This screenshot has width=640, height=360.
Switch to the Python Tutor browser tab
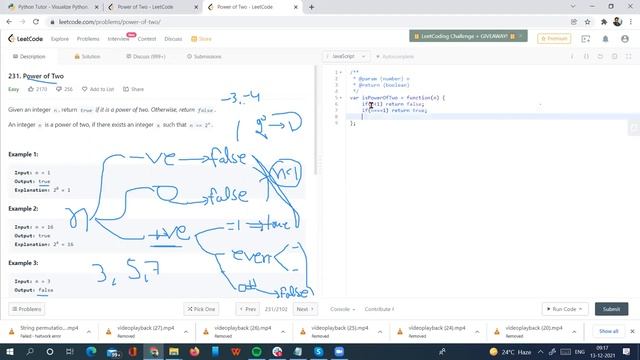tap(52, 7)
